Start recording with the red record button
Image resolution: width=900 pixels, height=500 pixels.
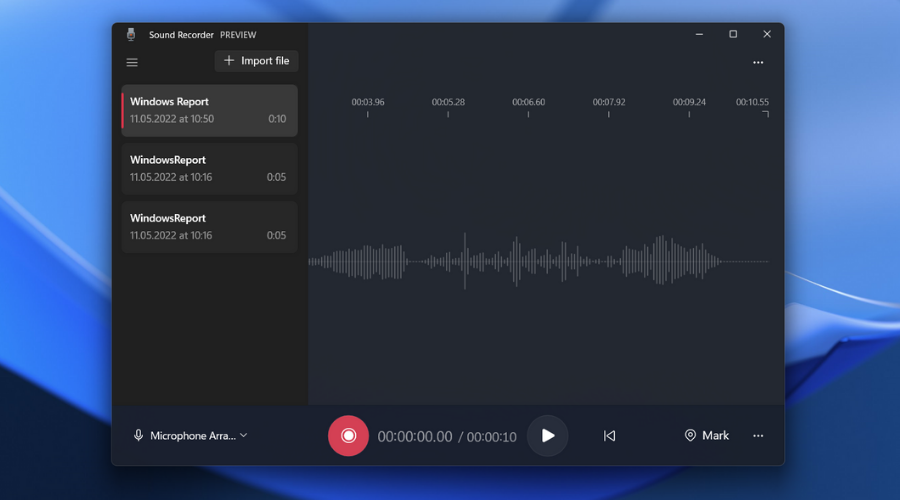click(x=348, y=436)
